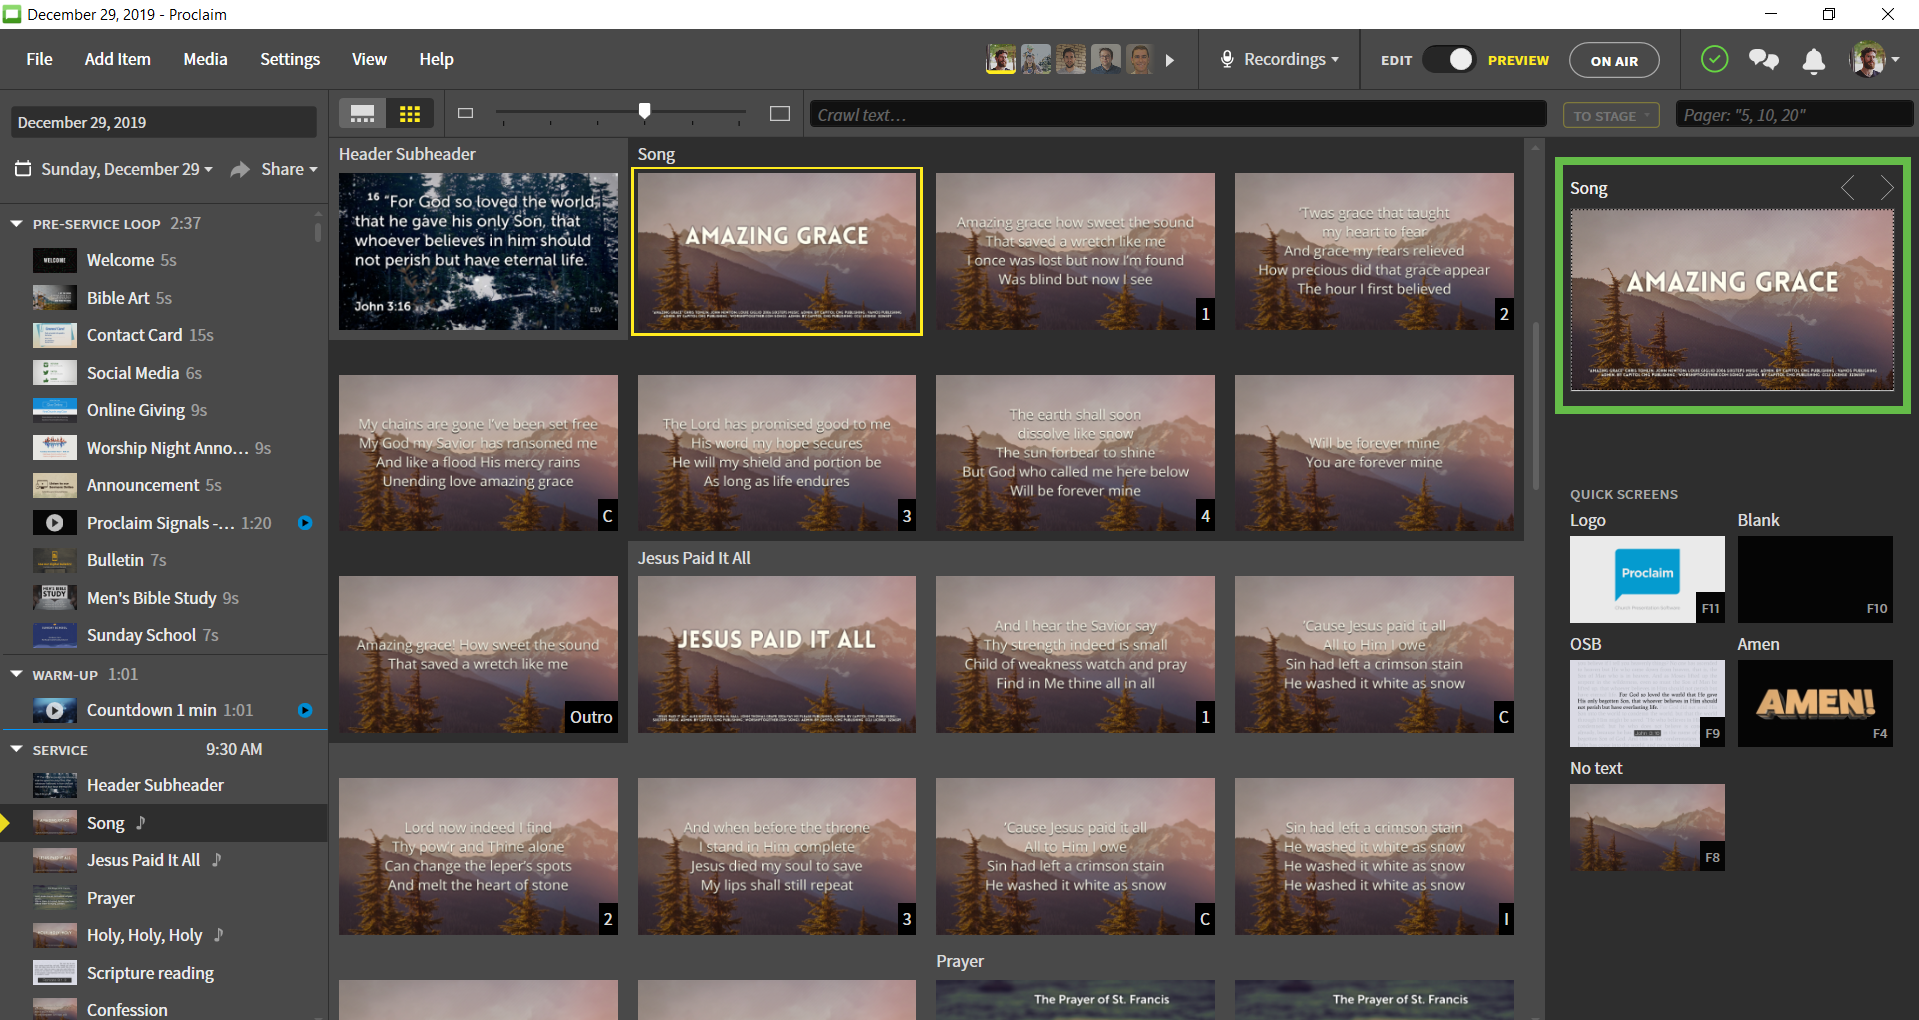This screenshot has width=1919, height=1020.
Task: Select Scripture reading in service list
Action: click(164, 973)
